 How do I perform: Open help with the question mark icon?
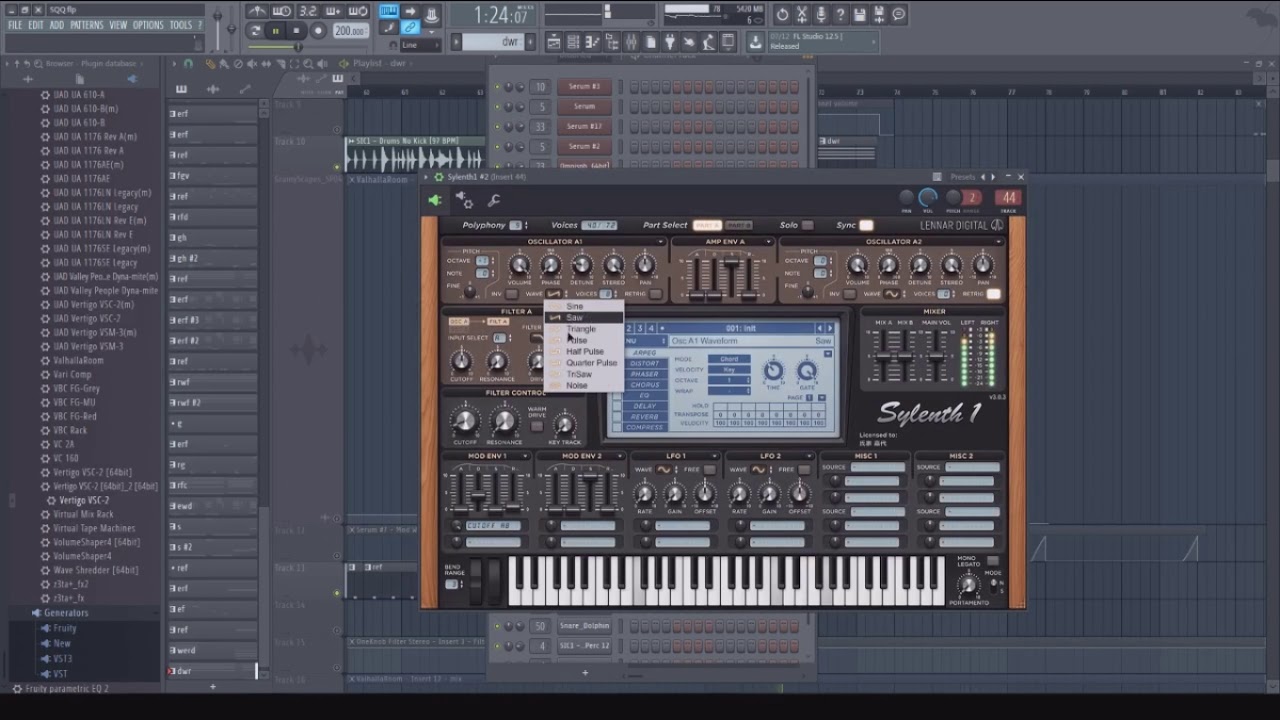pyautogui.click(x=841, y=14)
